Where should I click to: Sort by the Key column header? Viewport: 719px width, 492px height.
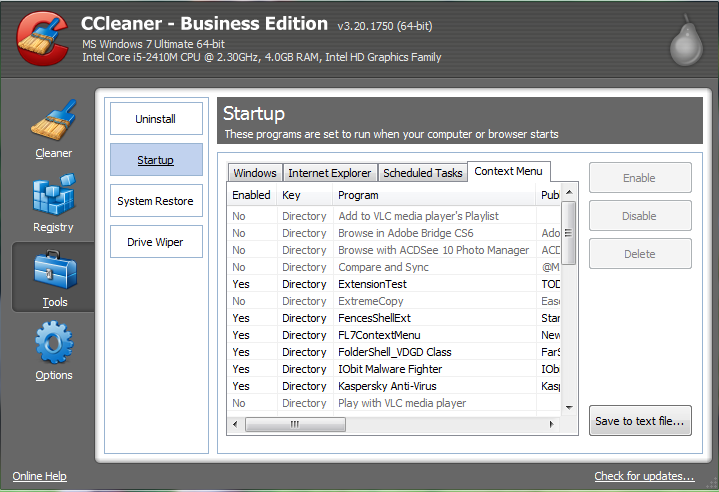[x=304, y=195]
